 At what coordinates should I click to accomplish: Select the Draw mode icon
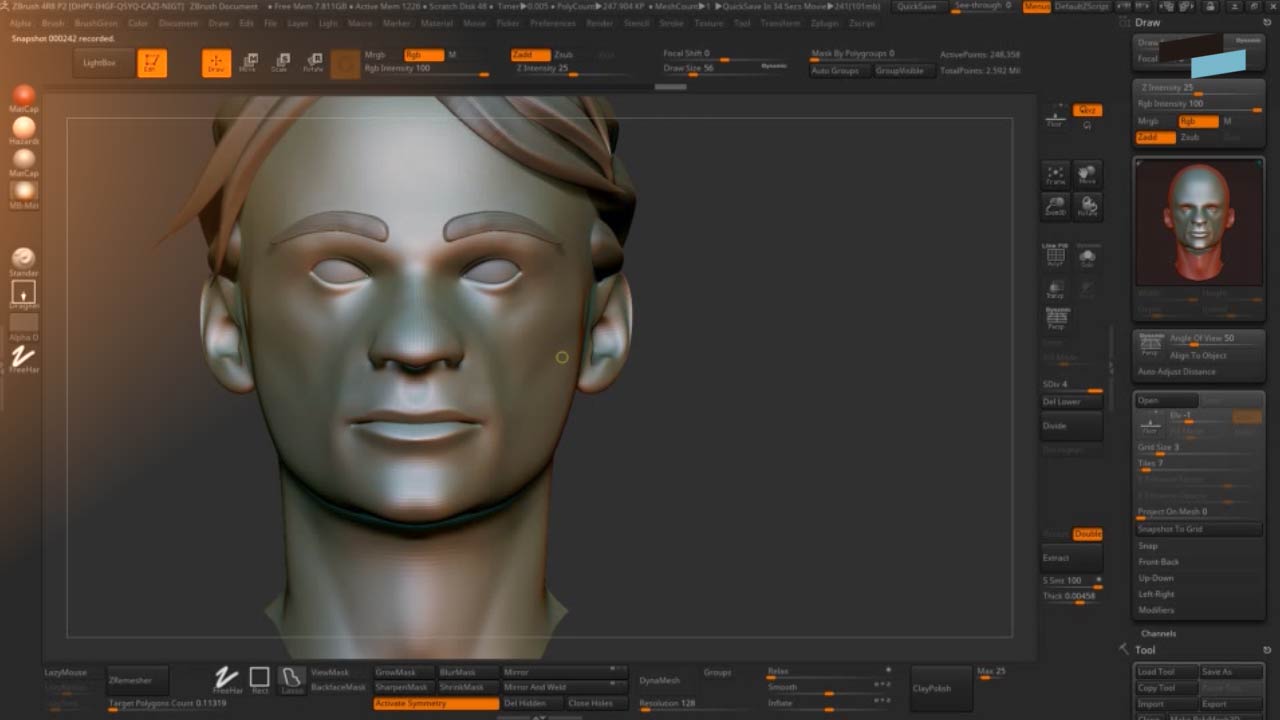tap(216, 64)
